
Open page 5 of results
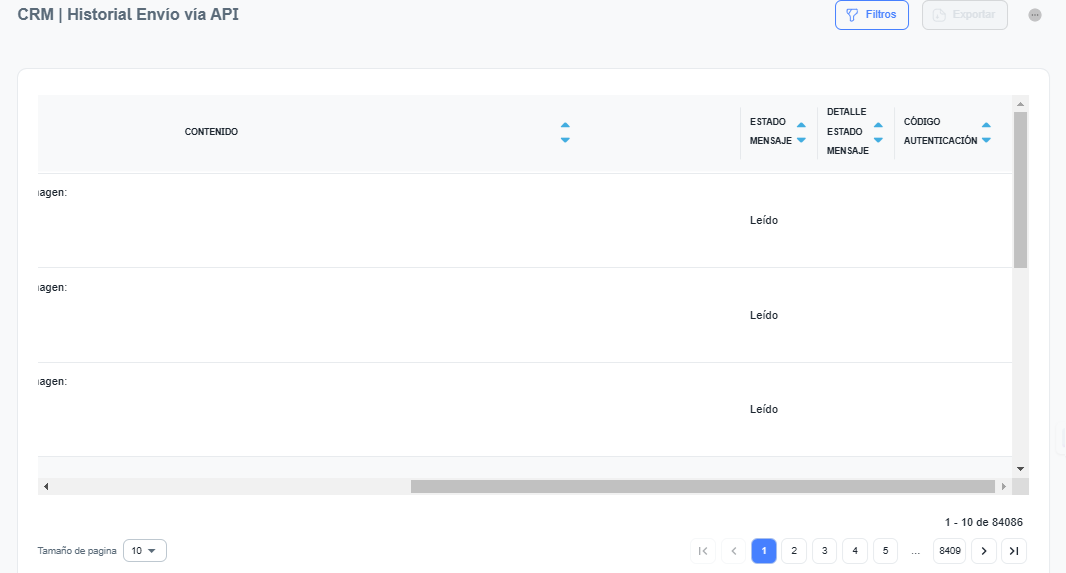click(885, 551)
